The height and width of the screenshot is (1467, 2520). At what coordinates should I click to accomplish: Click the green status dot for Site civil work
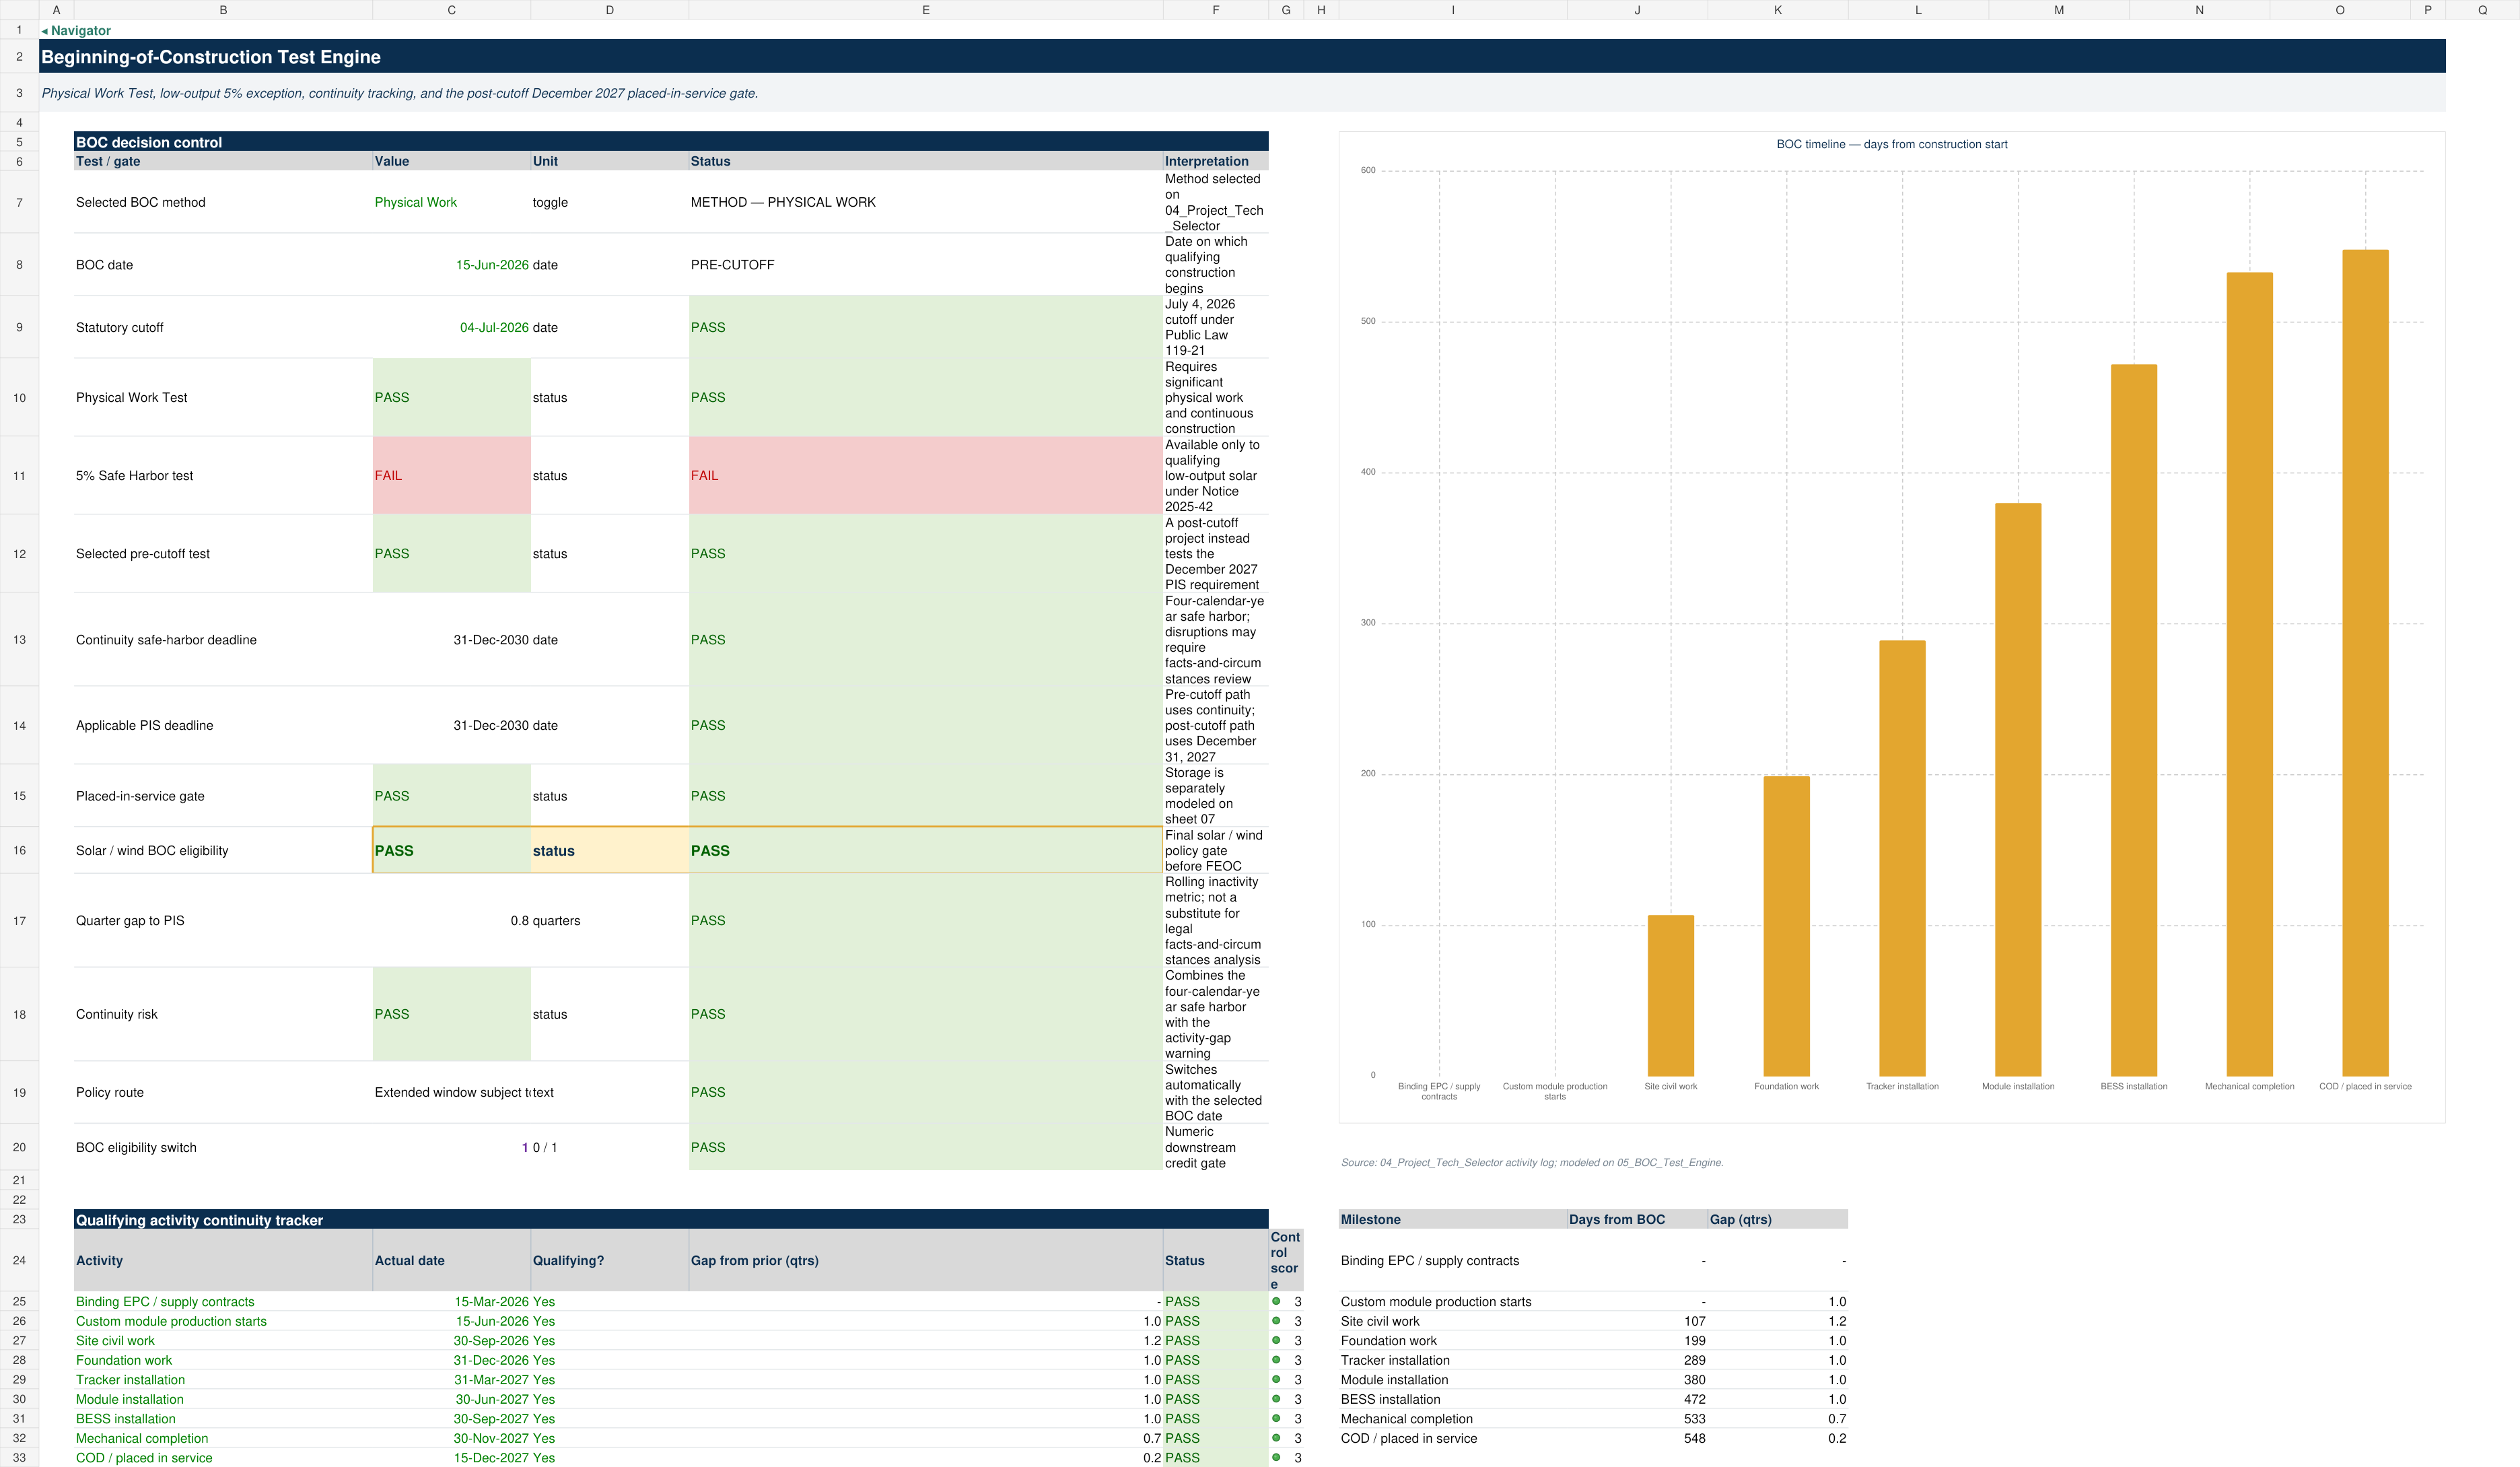1276,1340
